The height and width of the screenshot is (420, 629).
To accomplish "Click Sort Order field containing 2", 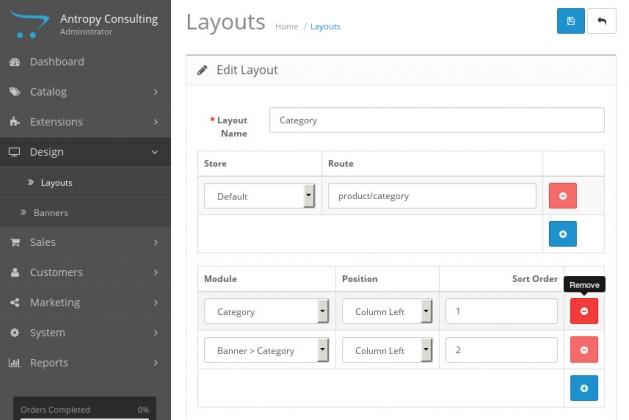I will tap(501, 350).
